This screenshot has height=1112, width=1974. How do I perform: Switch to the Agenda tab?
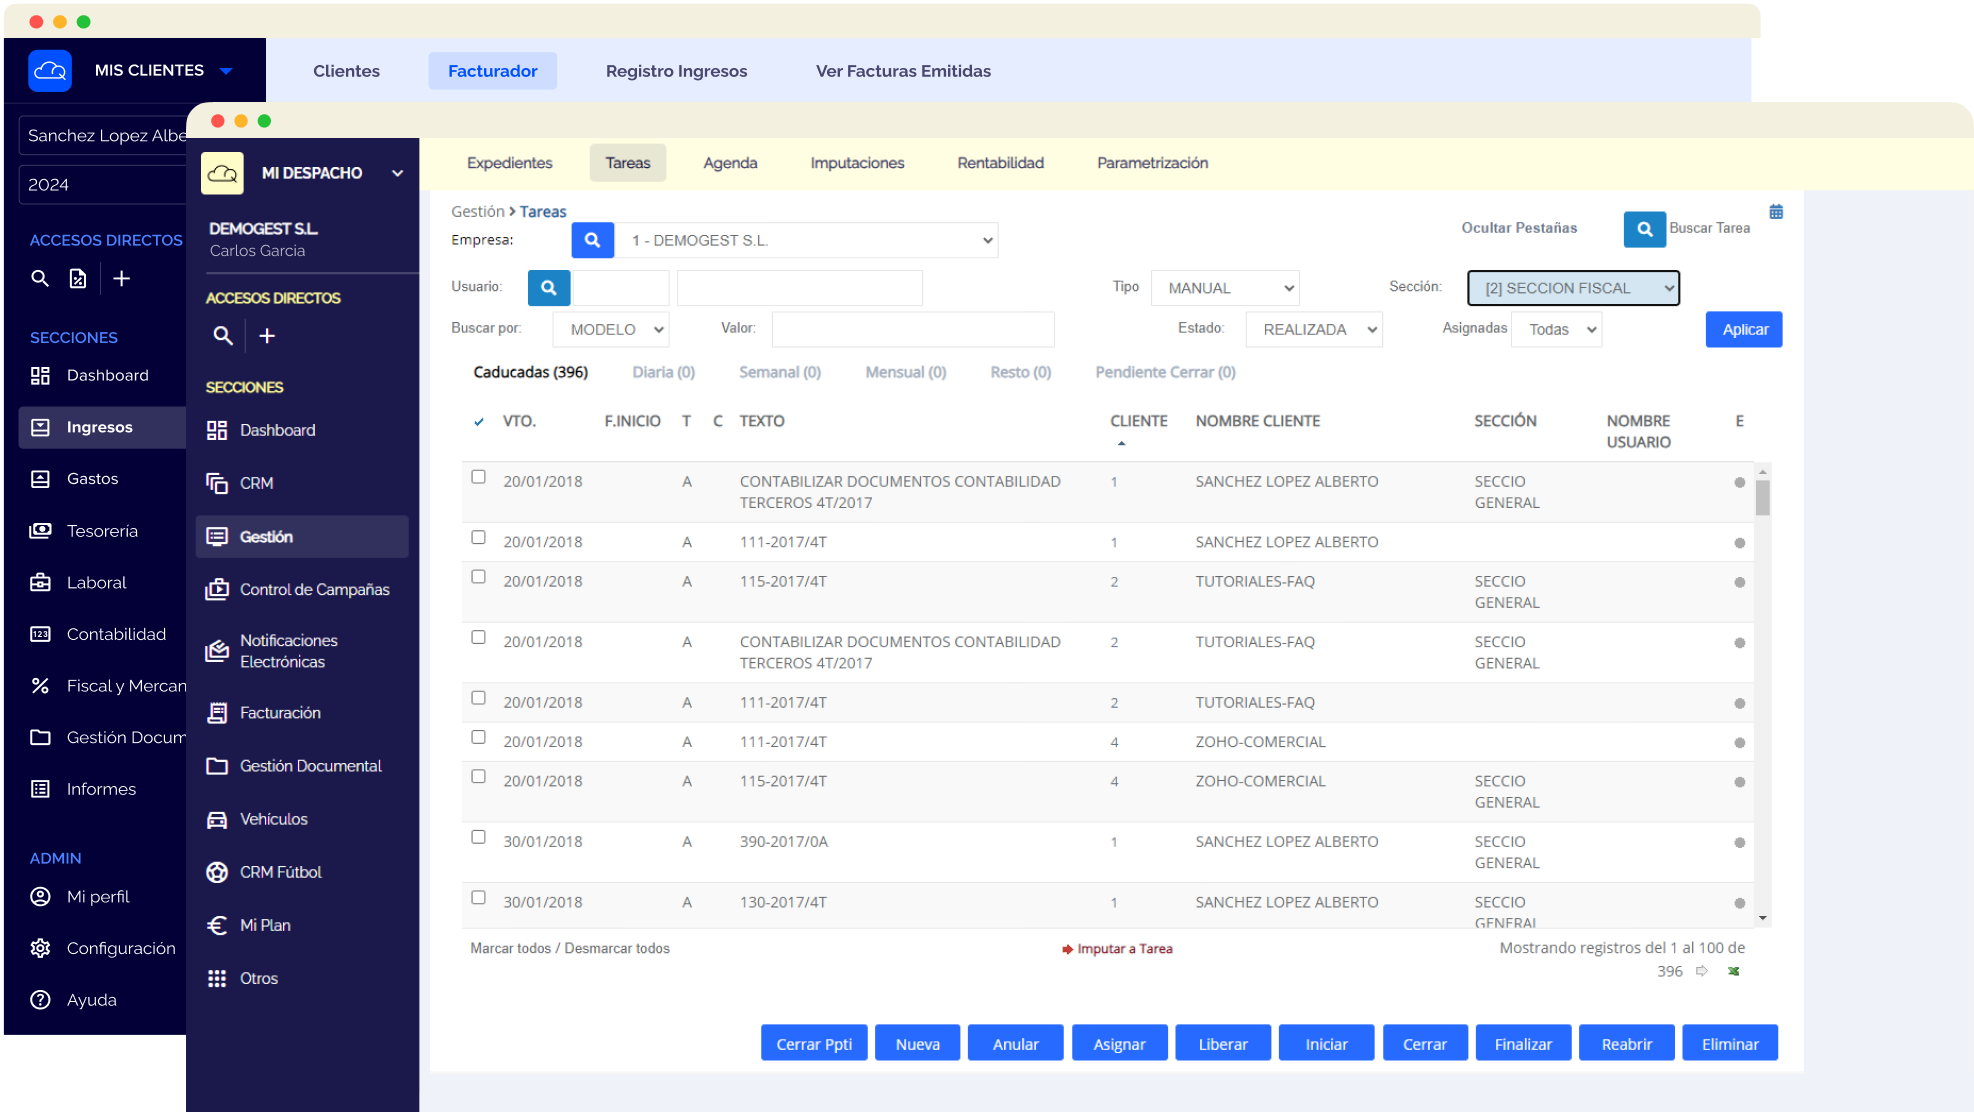point(730,163)
